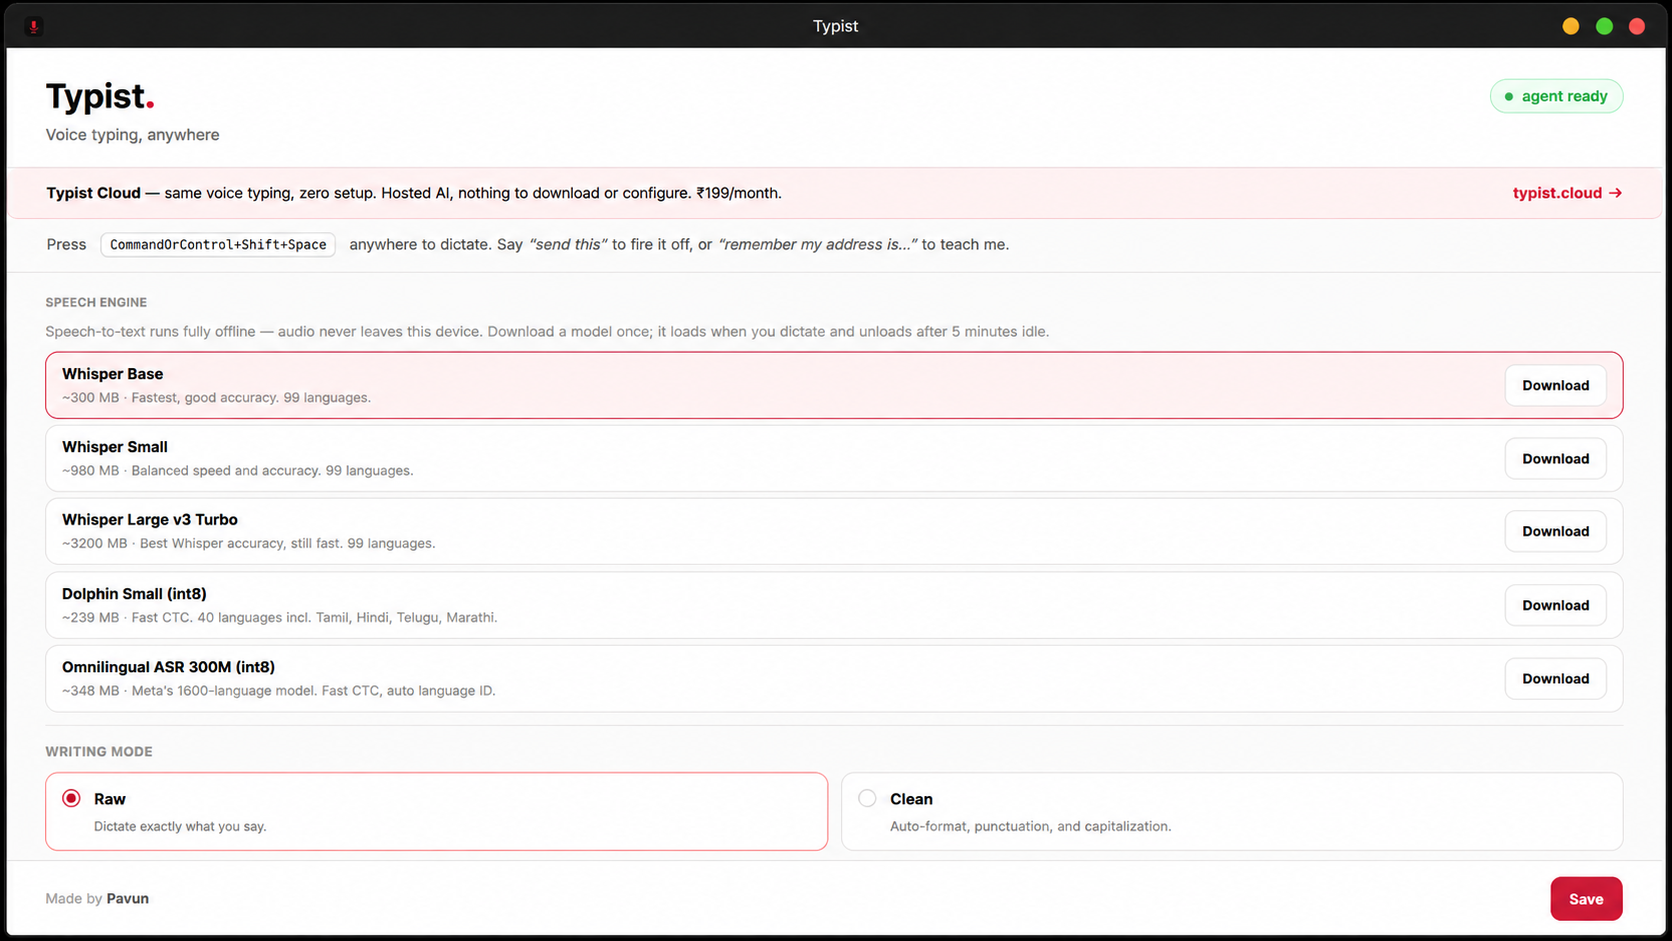Open the typist.cloud link
The height and width of the screenshot is (941, 1672).
[x=1567, y=193]
